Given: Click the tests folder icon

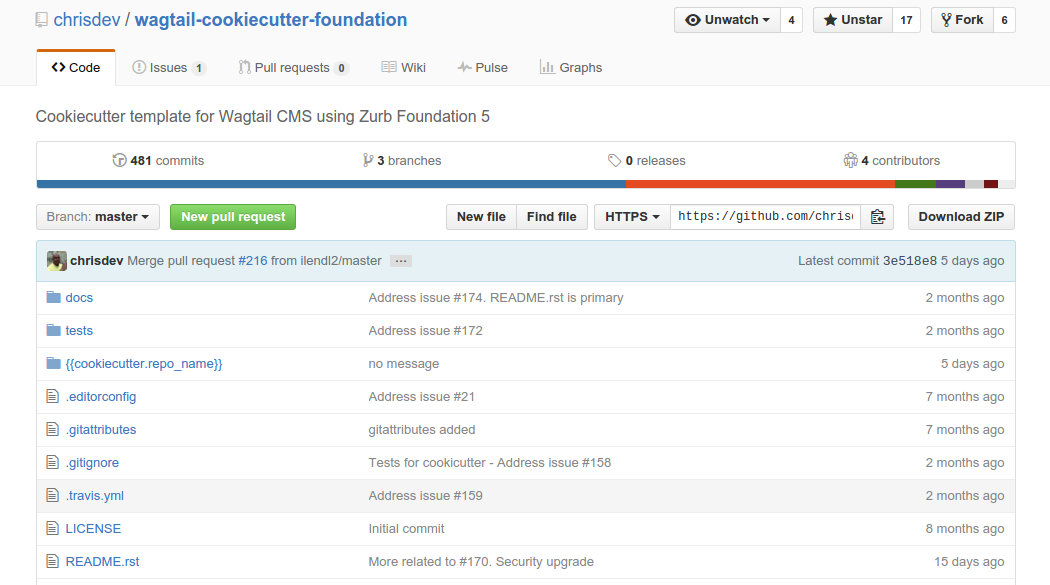Looking at the screenshot, I should (54, 330).
